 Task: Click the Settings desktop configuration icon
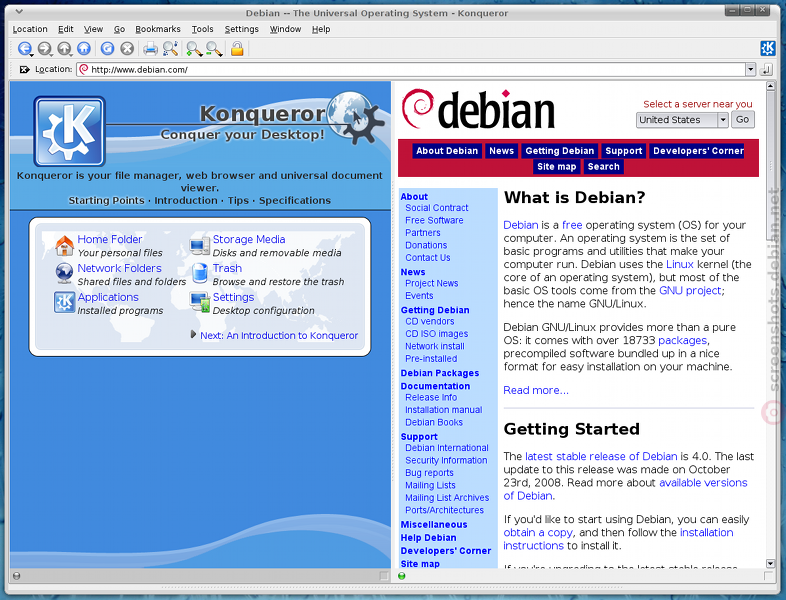coord(200,302)
